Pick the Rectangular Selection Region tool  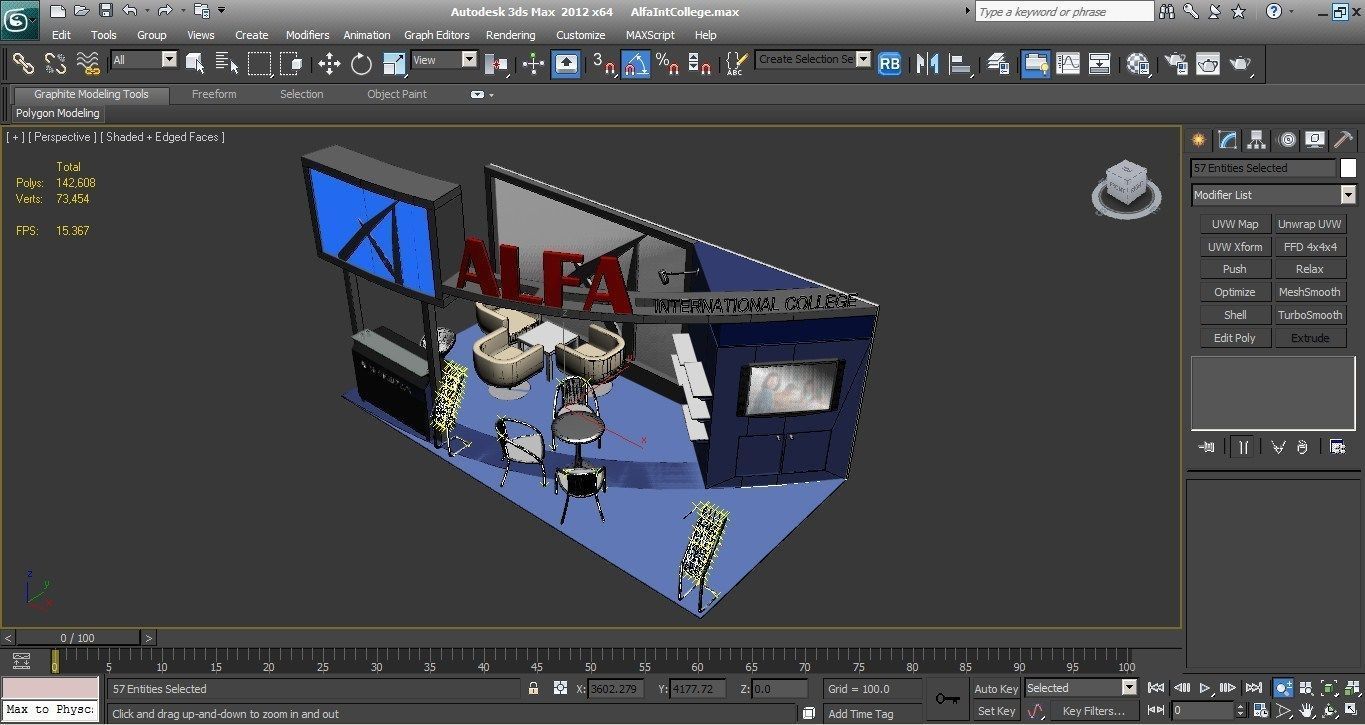click(259, 64)
